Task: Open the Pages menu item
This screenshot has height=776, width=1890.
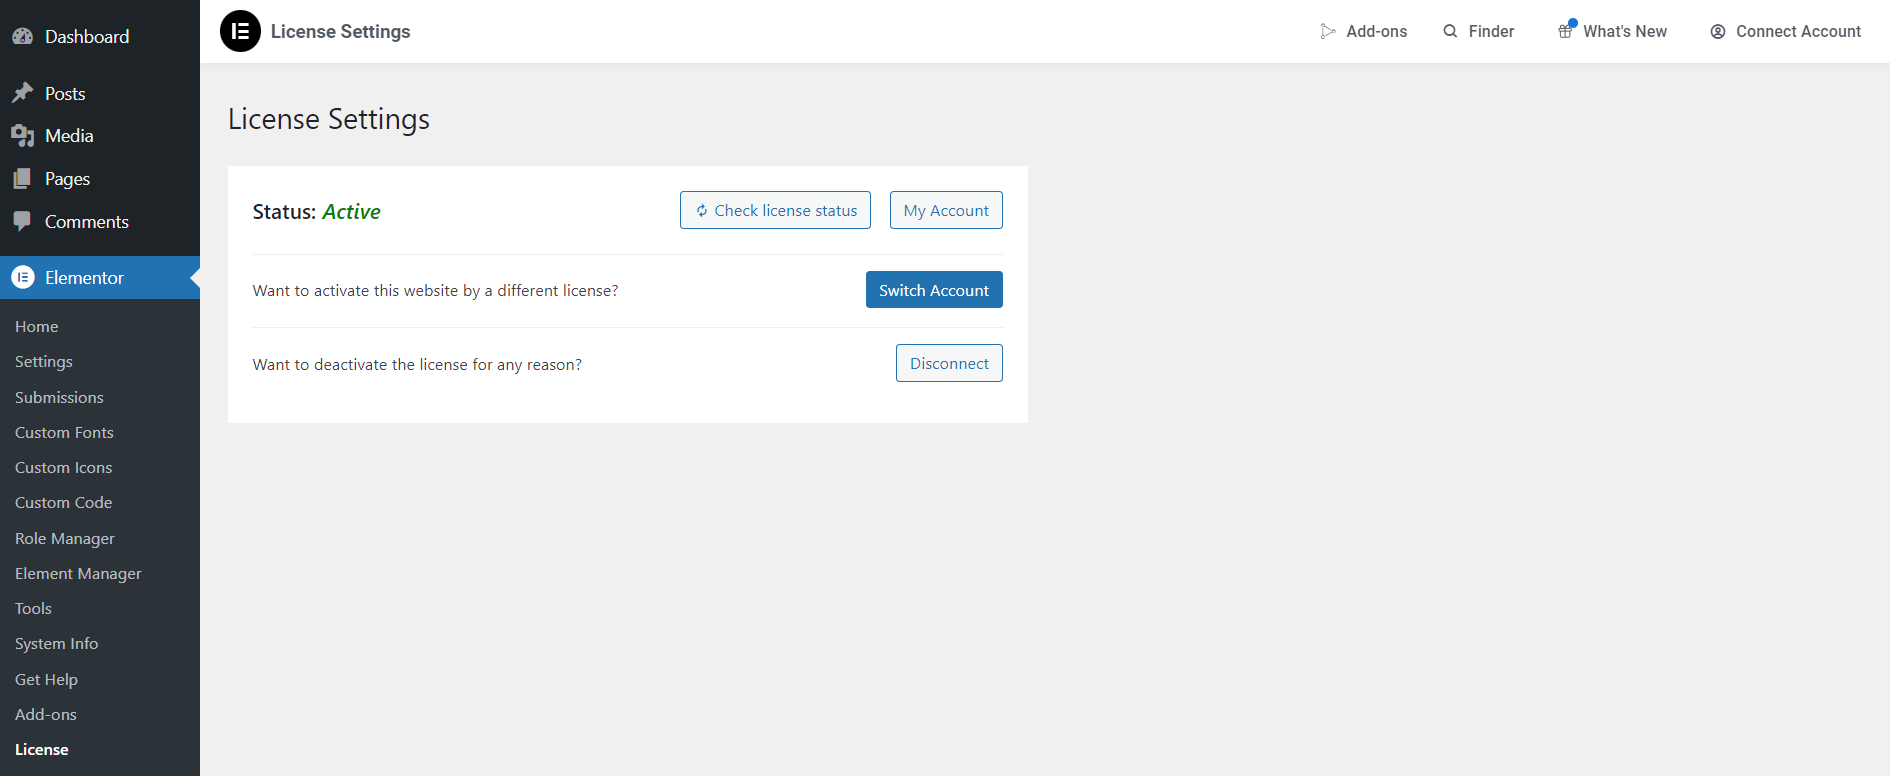Action: (100, 178)
